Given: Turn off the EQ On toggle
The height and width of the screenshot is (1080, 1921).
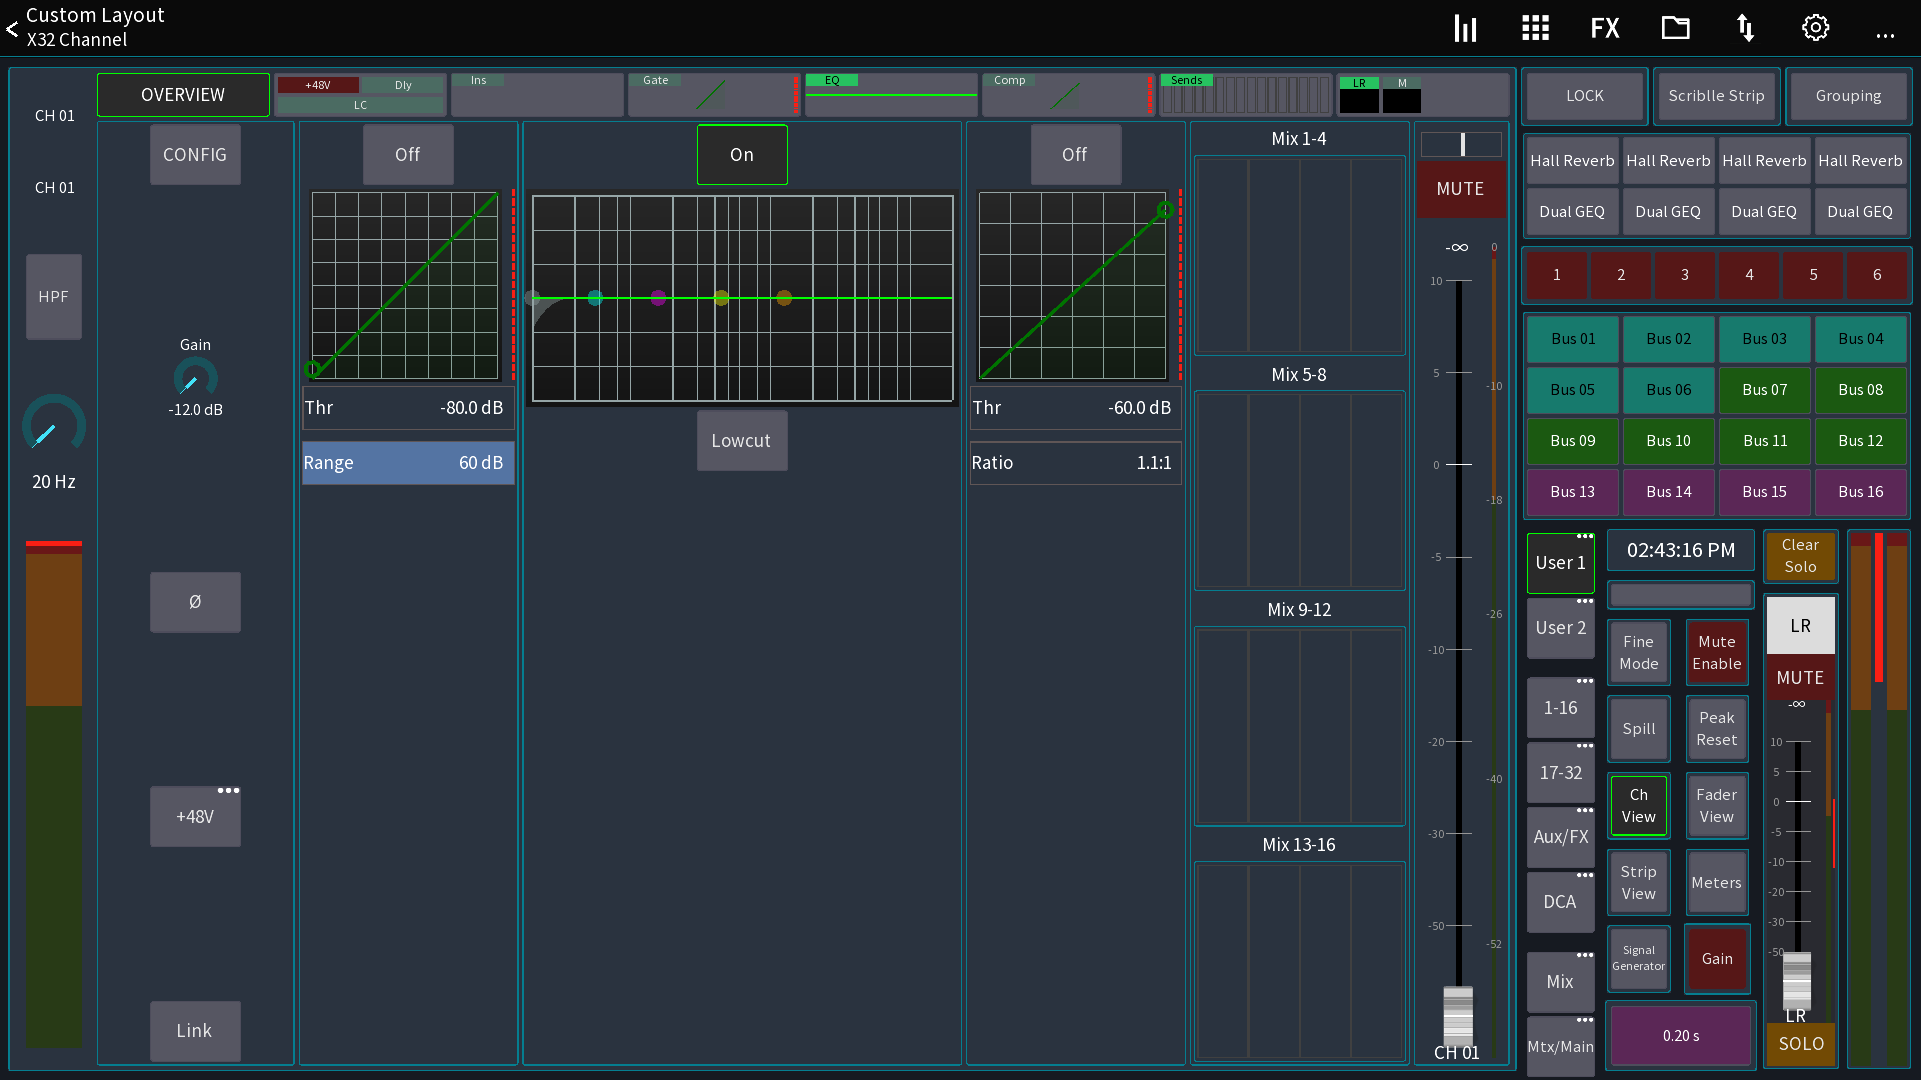Looking at the screenshot, I should (x=742, y=155).
